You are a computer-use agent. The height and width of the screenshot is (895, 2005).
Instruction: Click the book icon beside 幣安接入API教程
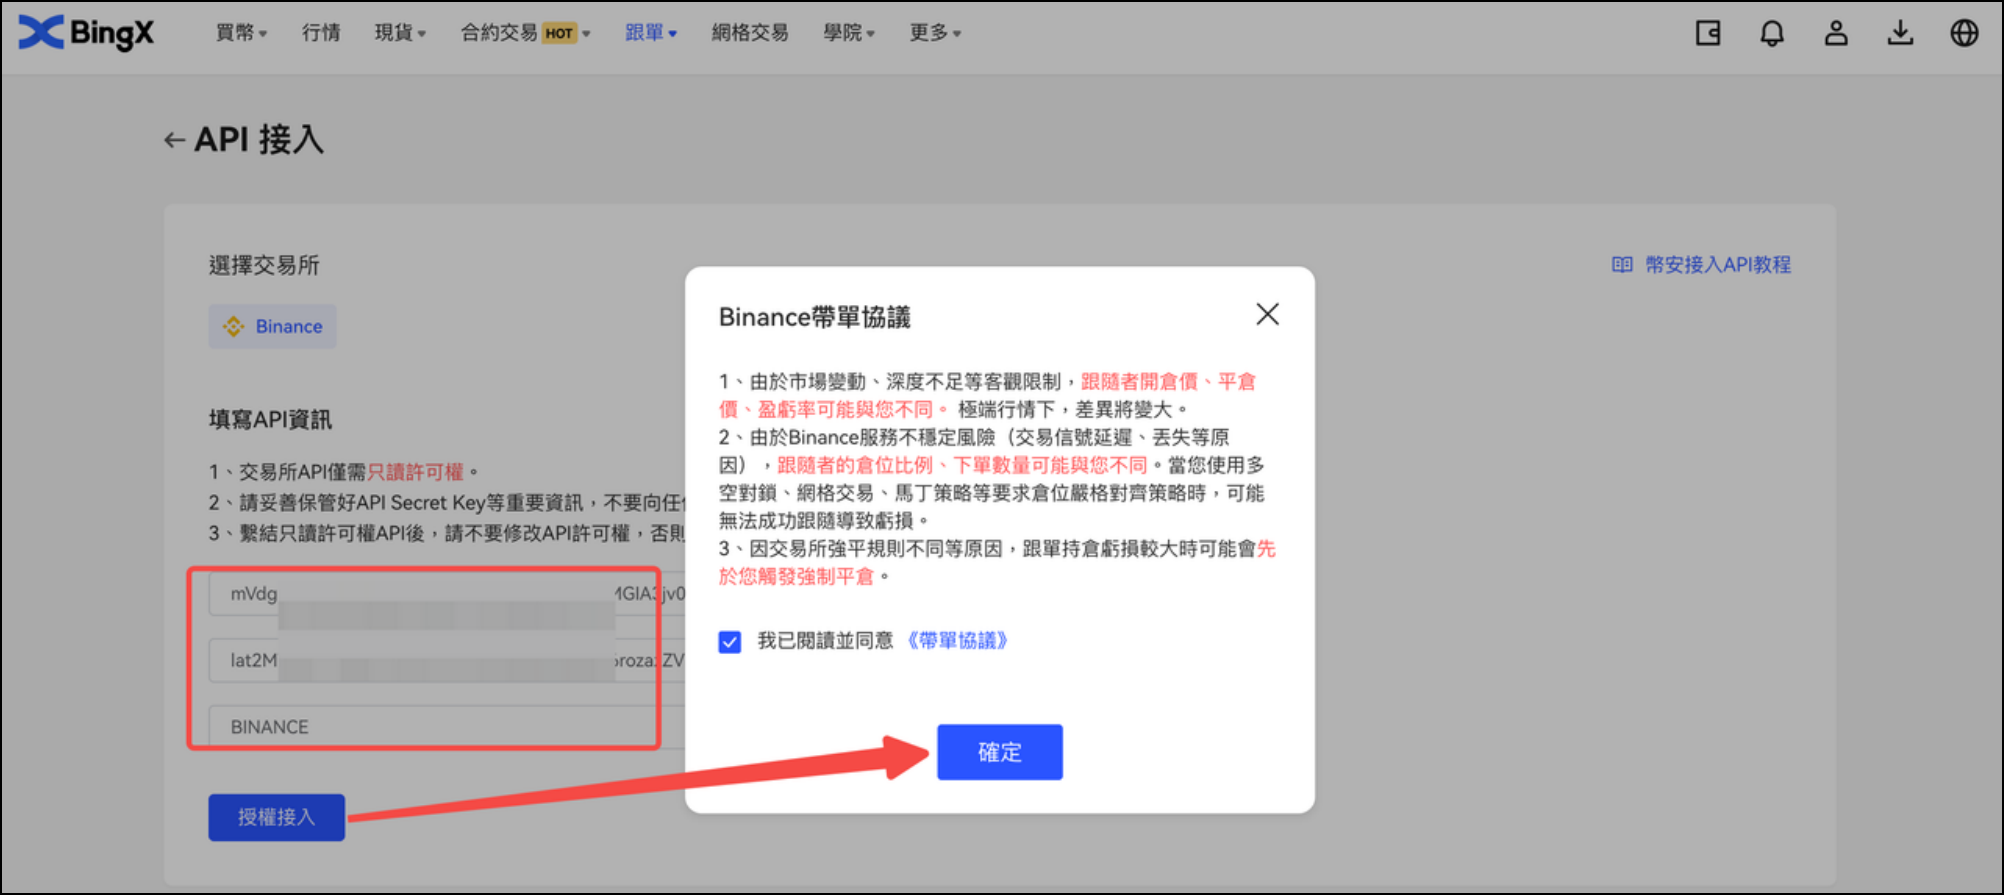point(1622,264)
